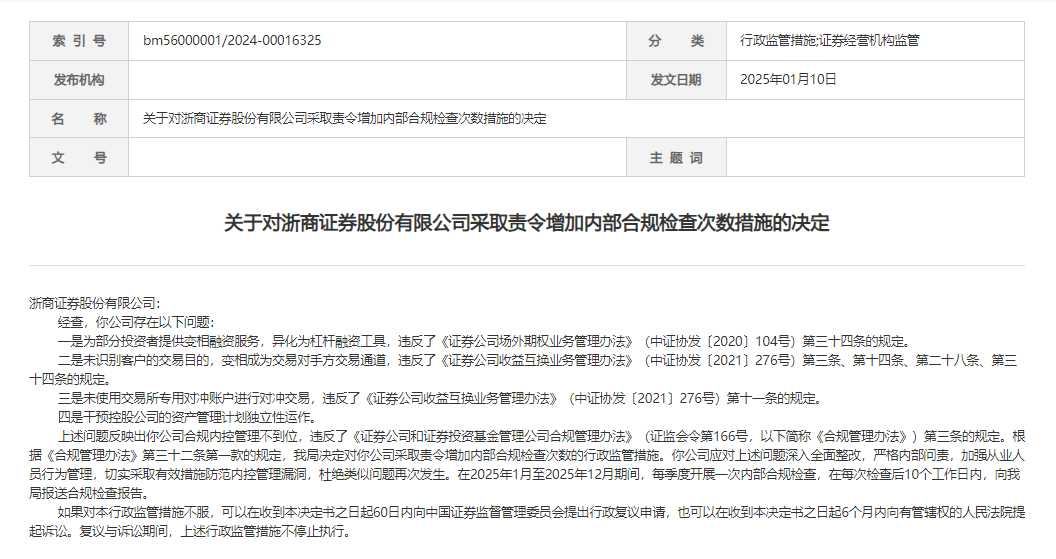
Task: Click the document name in the 名称 row
Action: (x=345, y=119)
